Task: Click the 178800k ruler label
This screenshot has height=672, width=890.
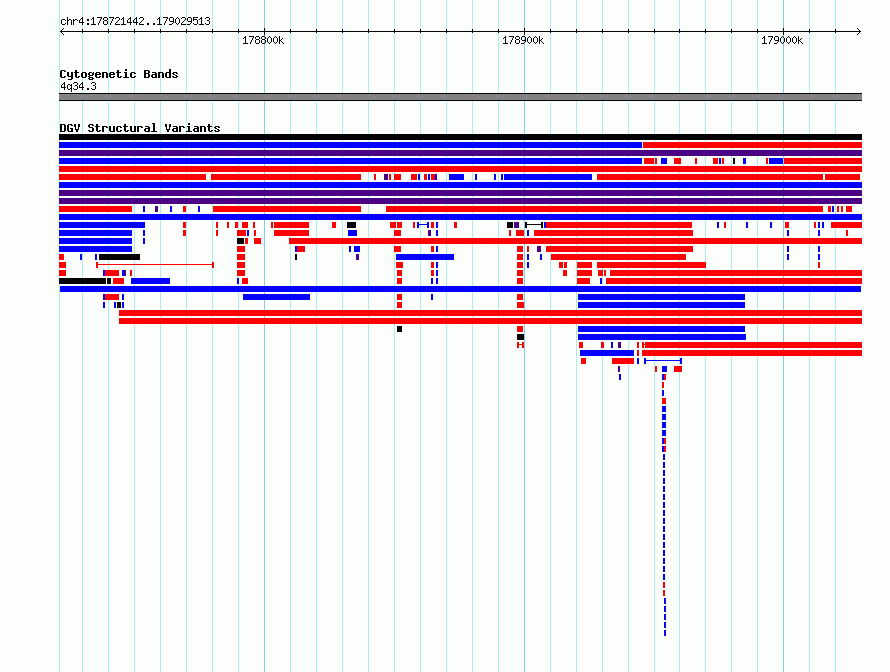Action: click(x=263, y=40)
